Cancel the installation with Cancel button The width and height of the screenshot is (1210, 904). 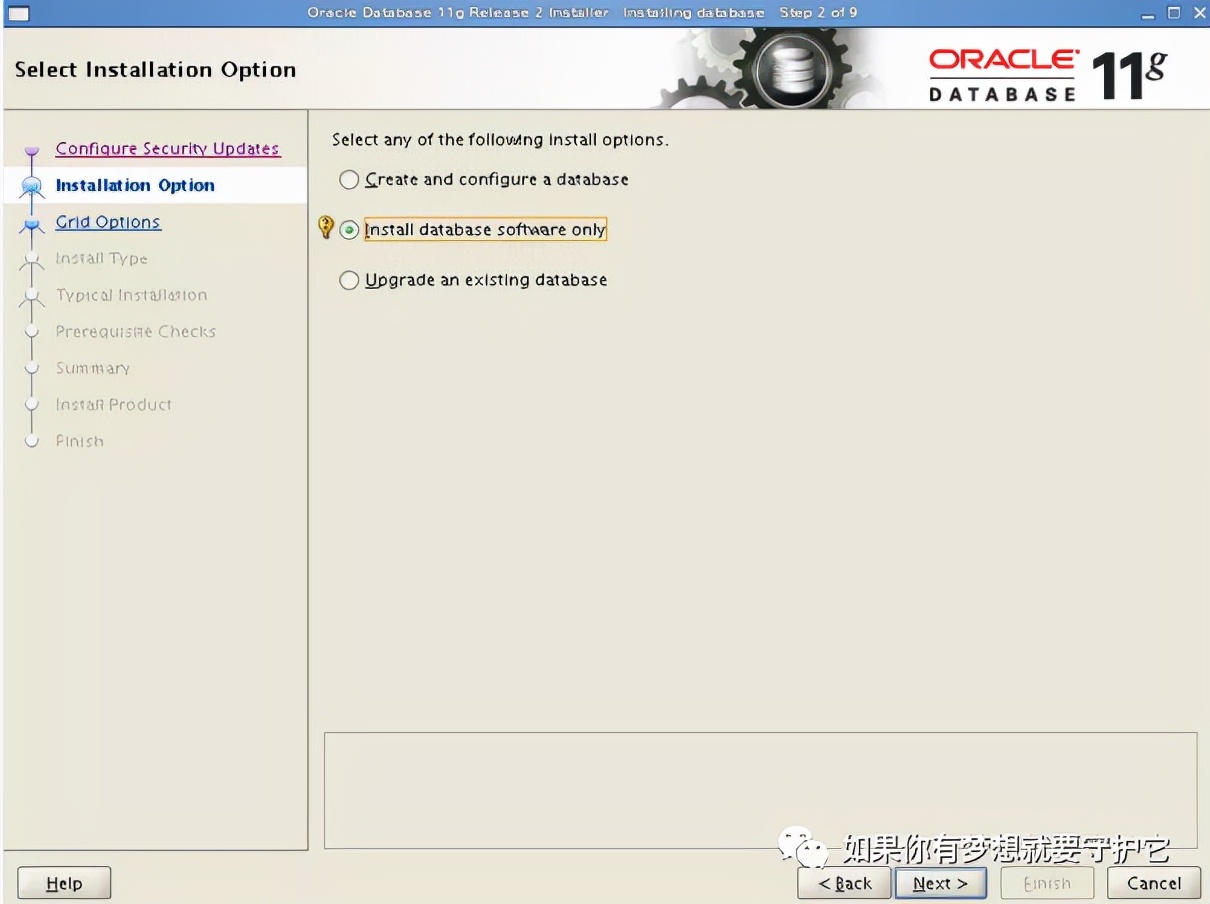(x=1154, y=883)
